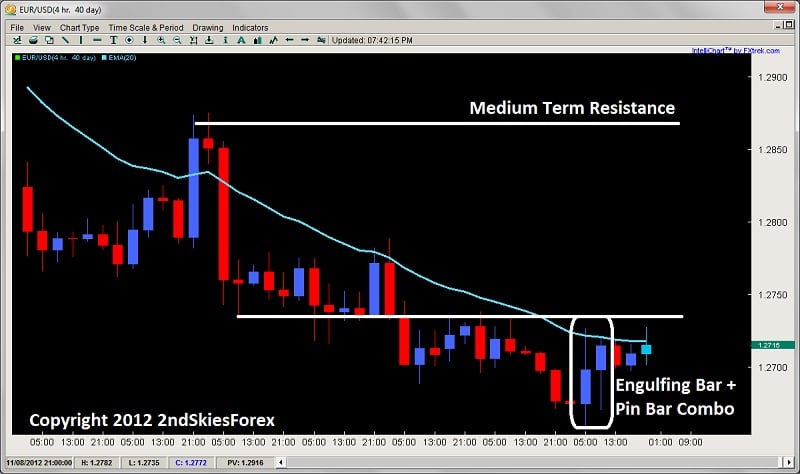Zoom out with the magnifier minus icon
This screenshot has height=474, width=800.
(x=177, y=40)
